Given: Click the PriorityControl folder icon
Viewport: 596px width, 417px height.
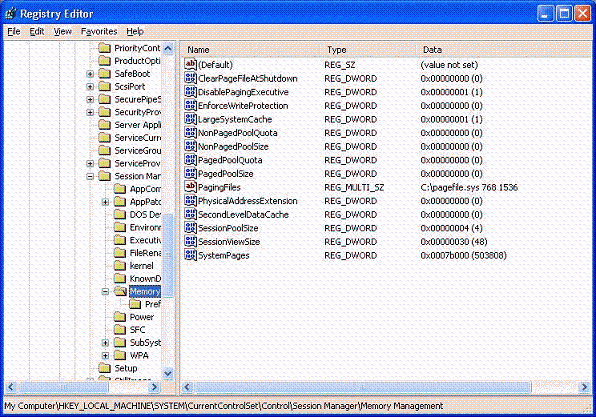Looking at the screenshot, I should [x=105, y=48].
